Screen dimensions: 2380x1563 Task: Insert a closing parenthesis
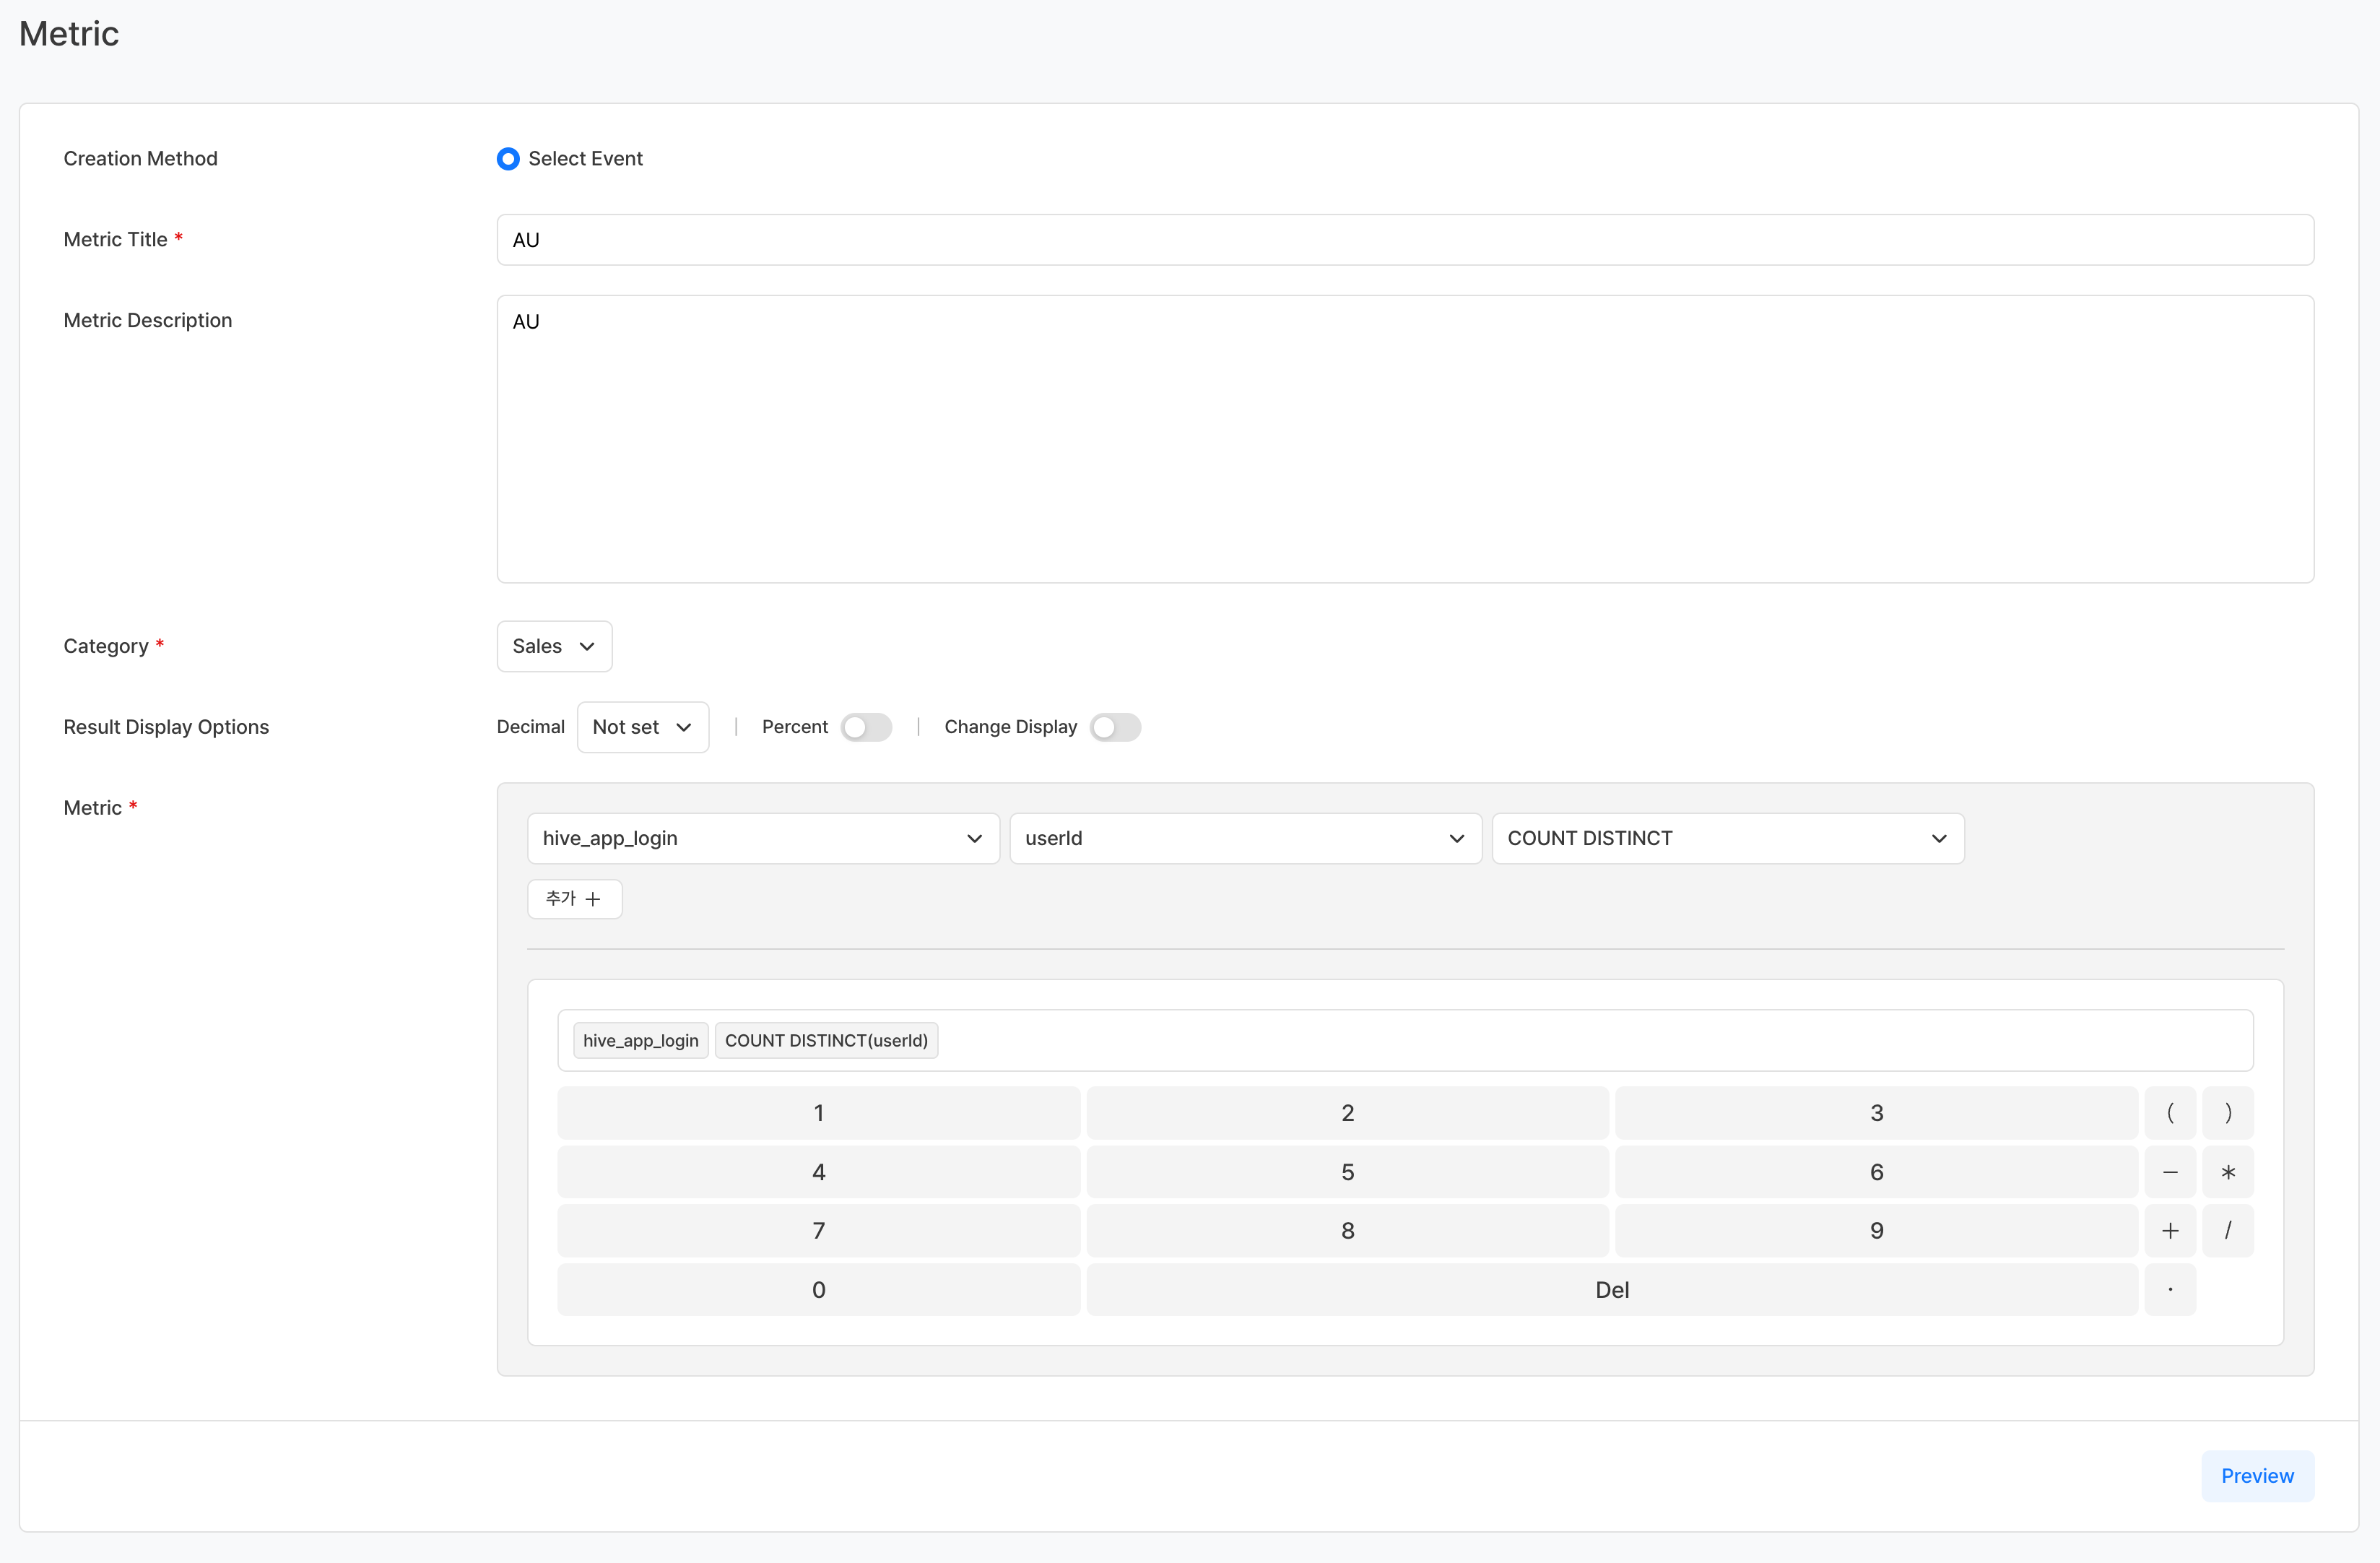click(x=2227, y=1113)
